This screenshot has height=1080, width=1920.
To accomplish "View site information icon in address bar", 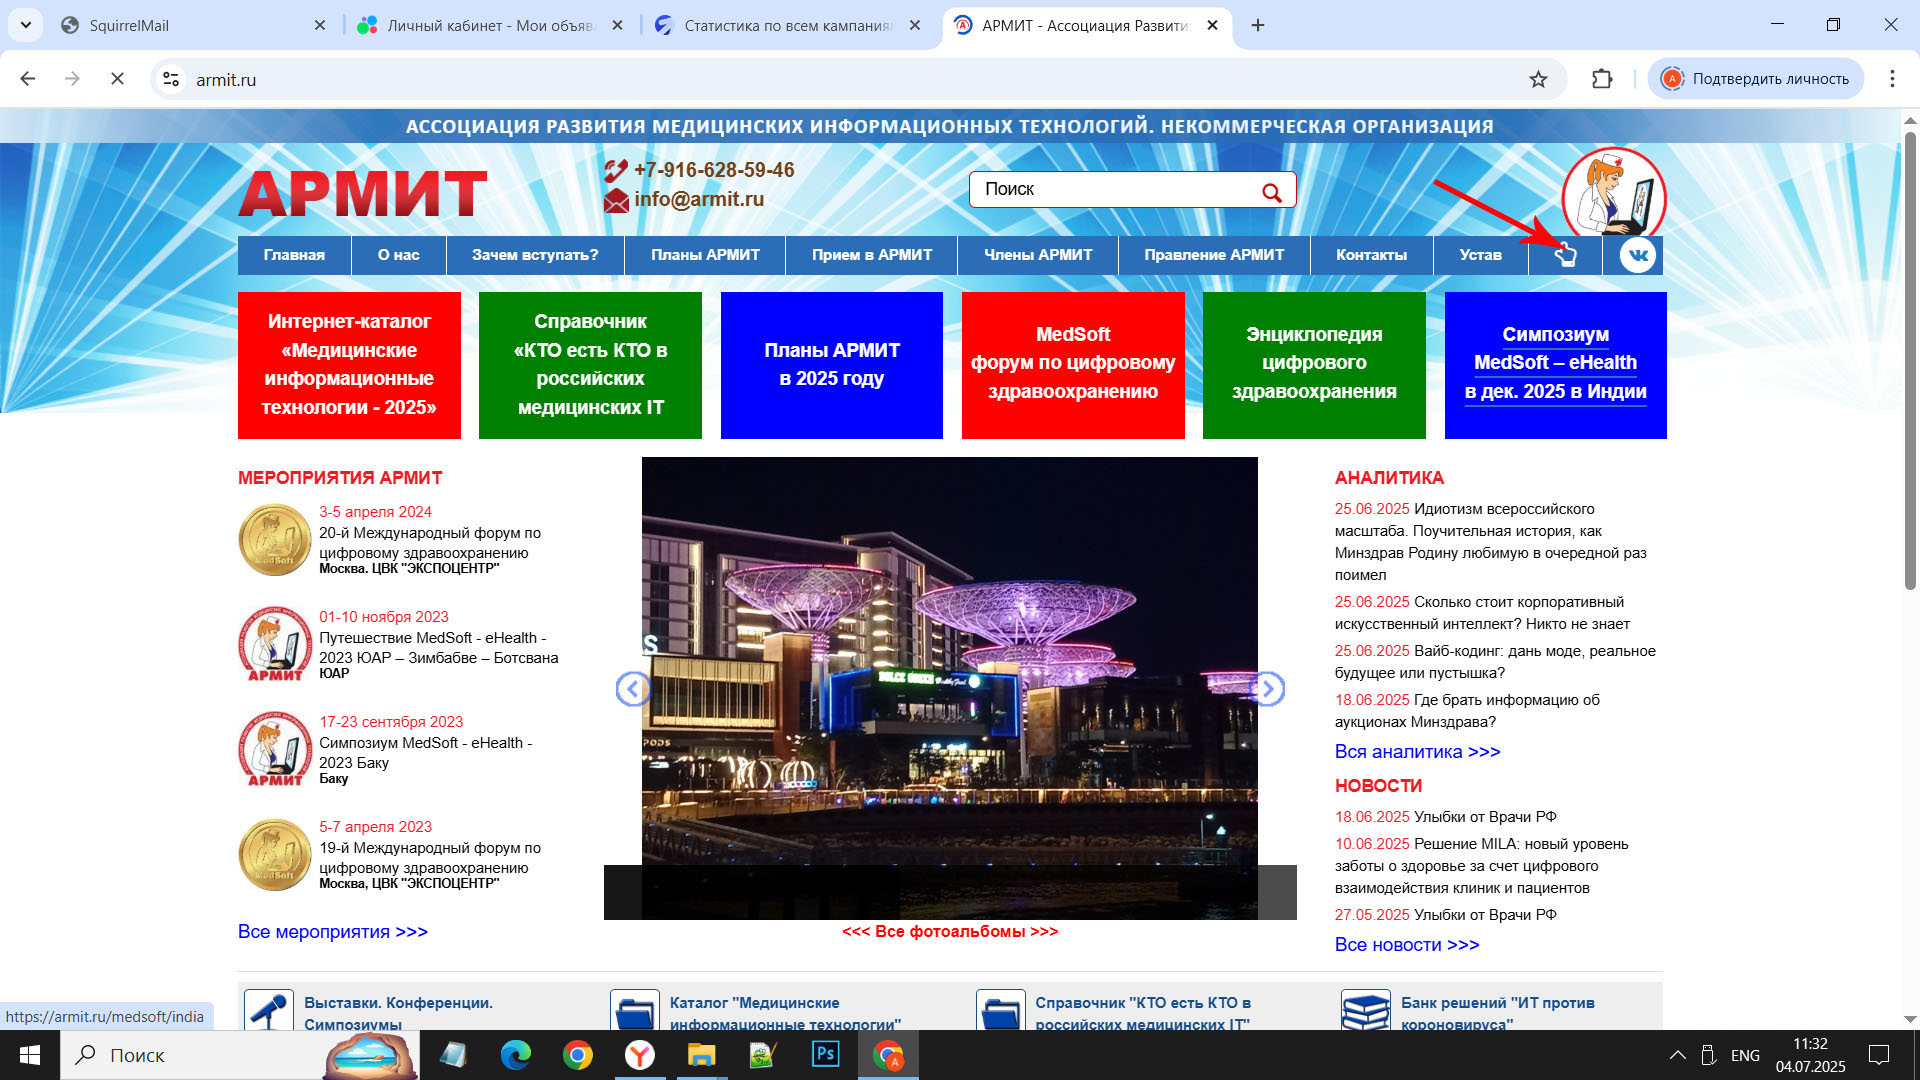I will coord(172,79).
